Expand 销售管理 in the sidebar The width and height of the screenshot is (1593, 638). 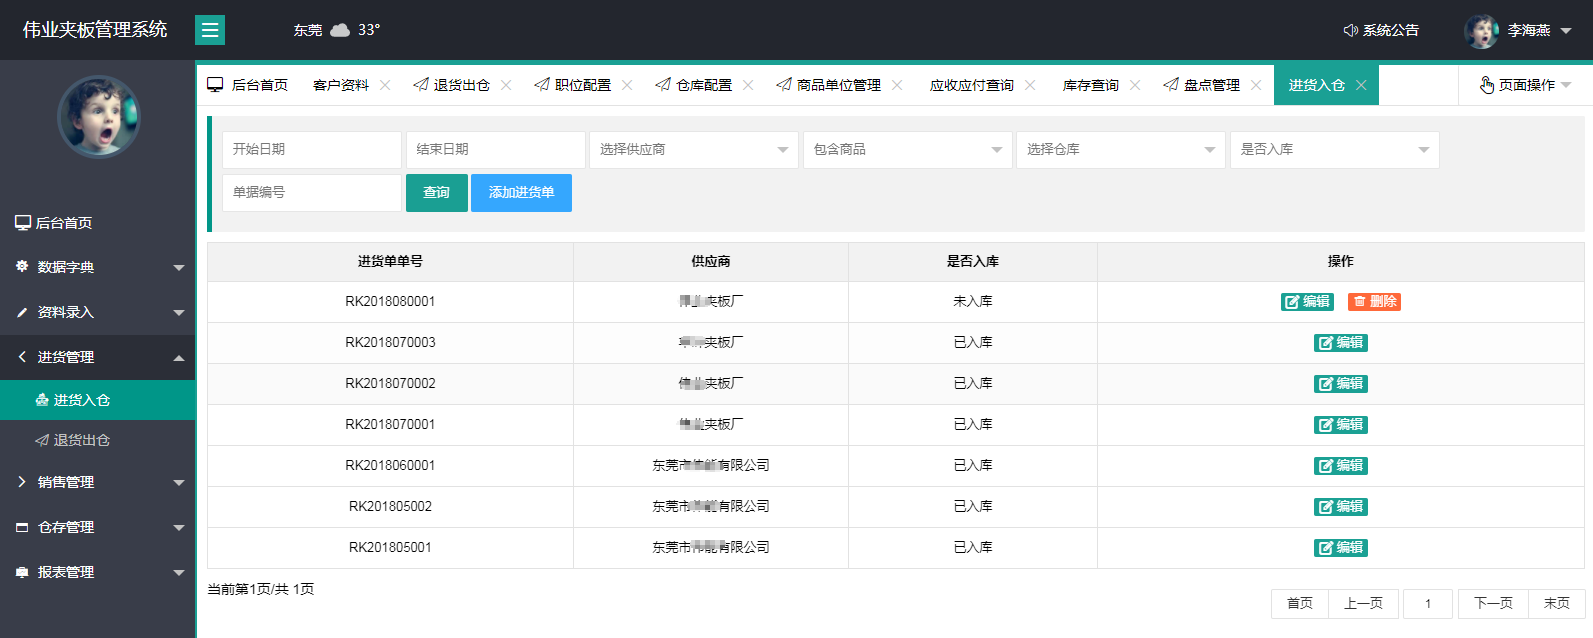point(98,482)
